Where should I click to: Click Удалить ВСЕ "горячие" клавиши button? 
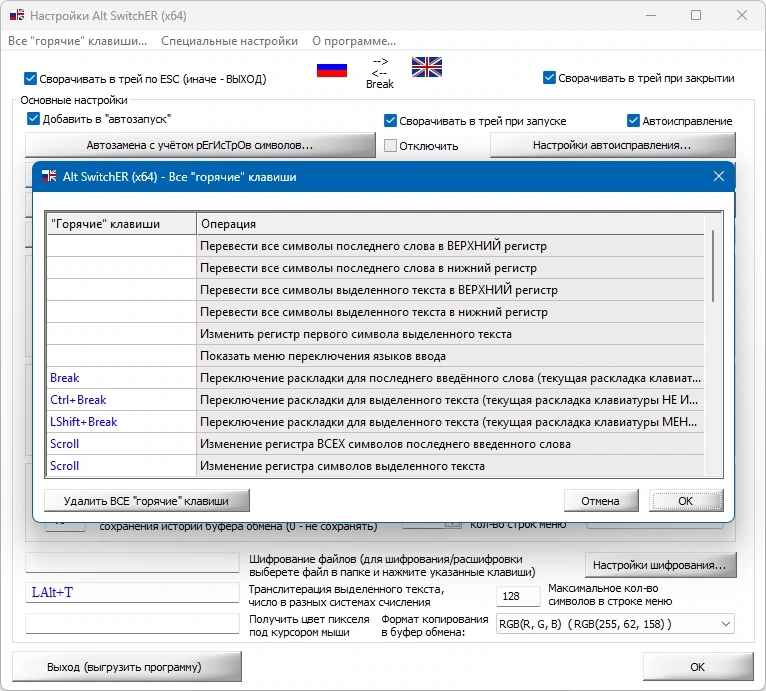(147, 501)
